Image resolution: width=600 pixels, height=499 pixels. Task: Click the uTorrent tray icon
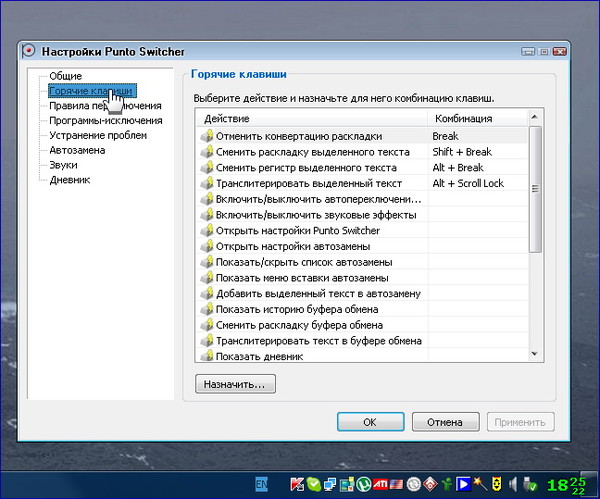tap(363, 484)
